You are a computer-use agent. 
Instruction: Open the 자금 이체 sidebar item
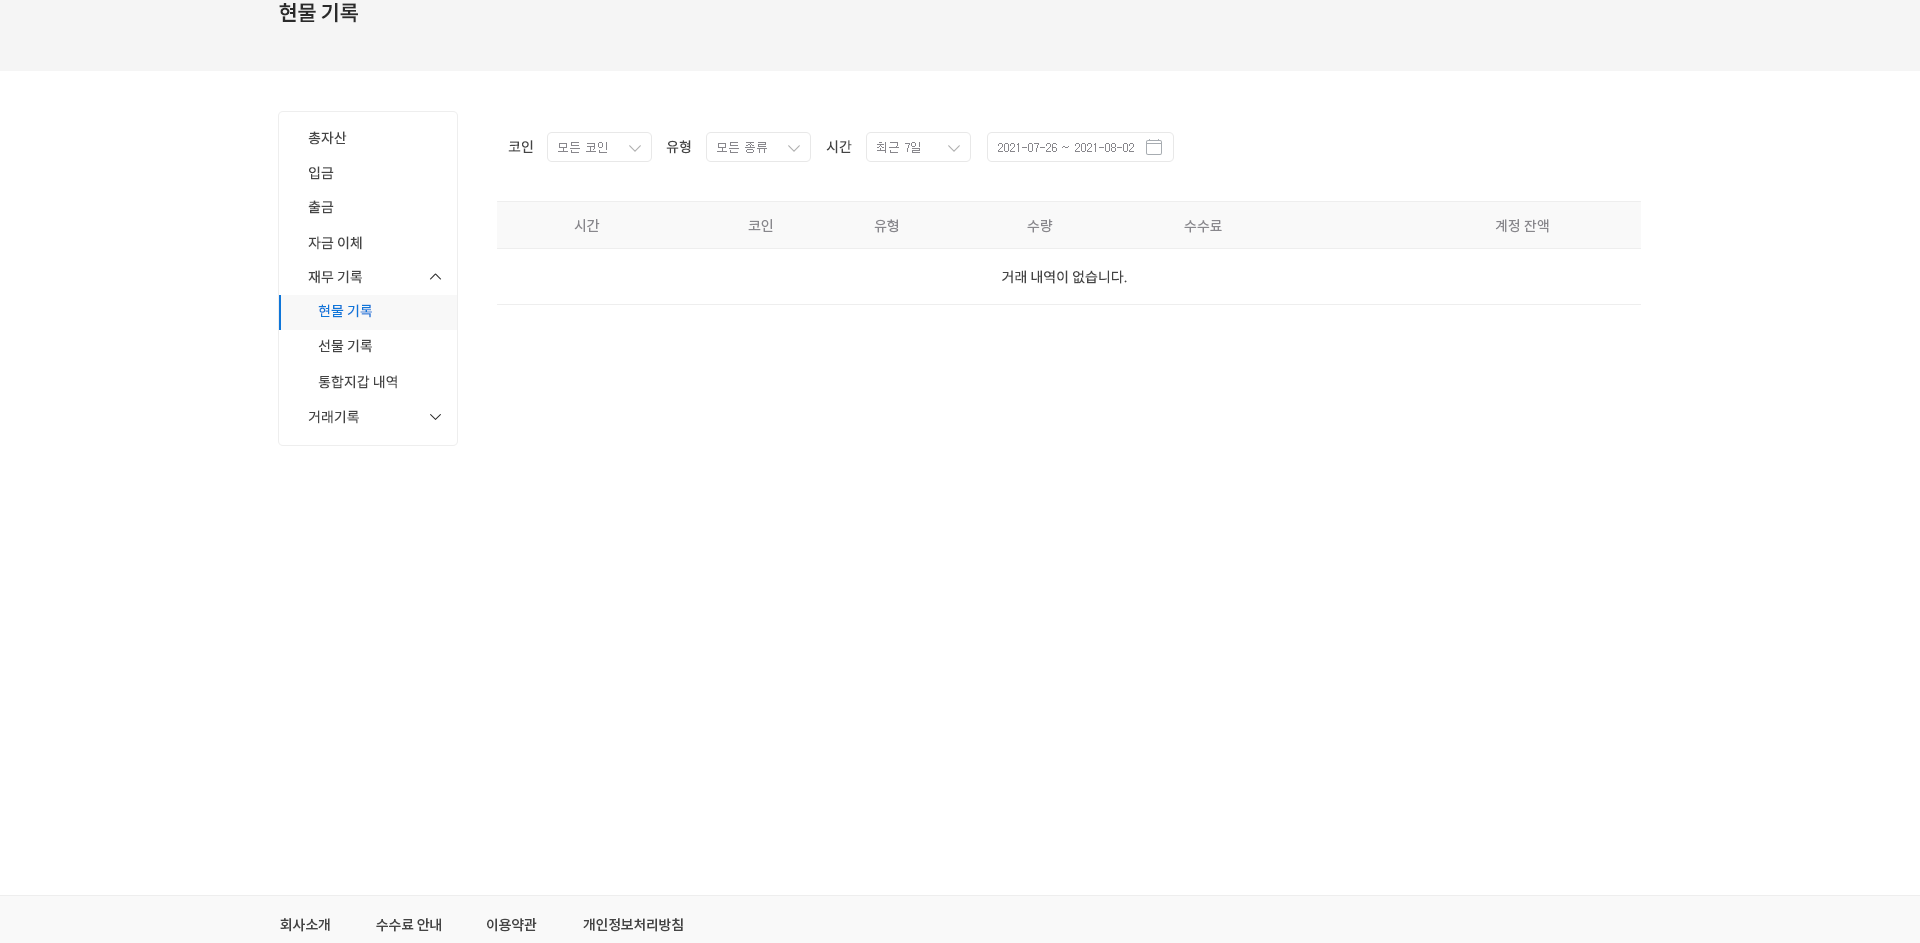[335, 242]
